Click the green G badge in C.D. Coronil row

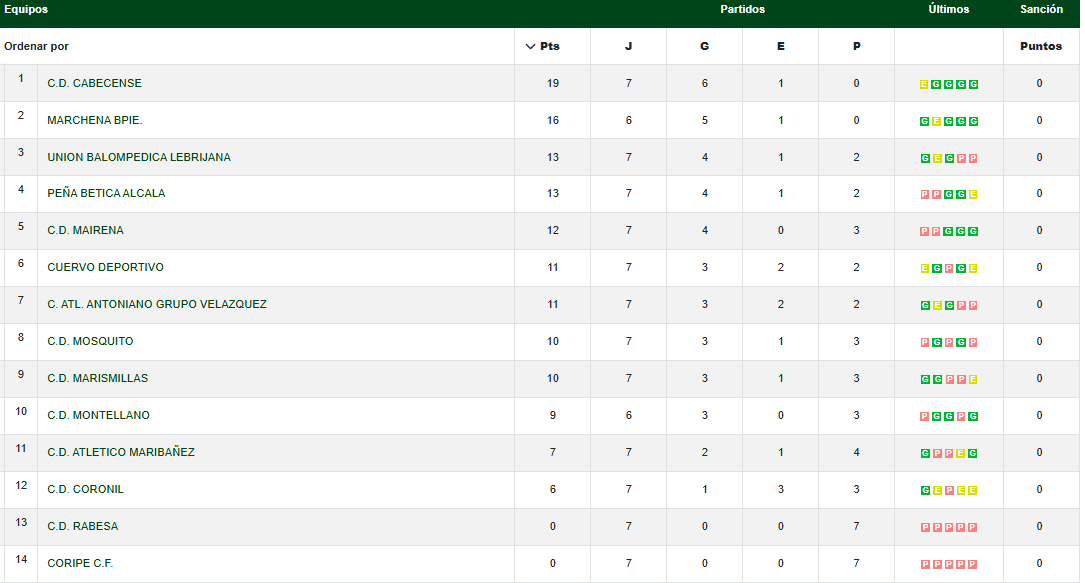click(925, 491)
